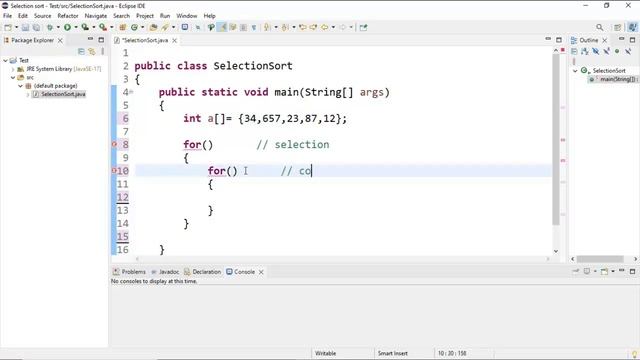Launch Debug from the bug toolbar icon
640x360 pixels.
point(50,27)
